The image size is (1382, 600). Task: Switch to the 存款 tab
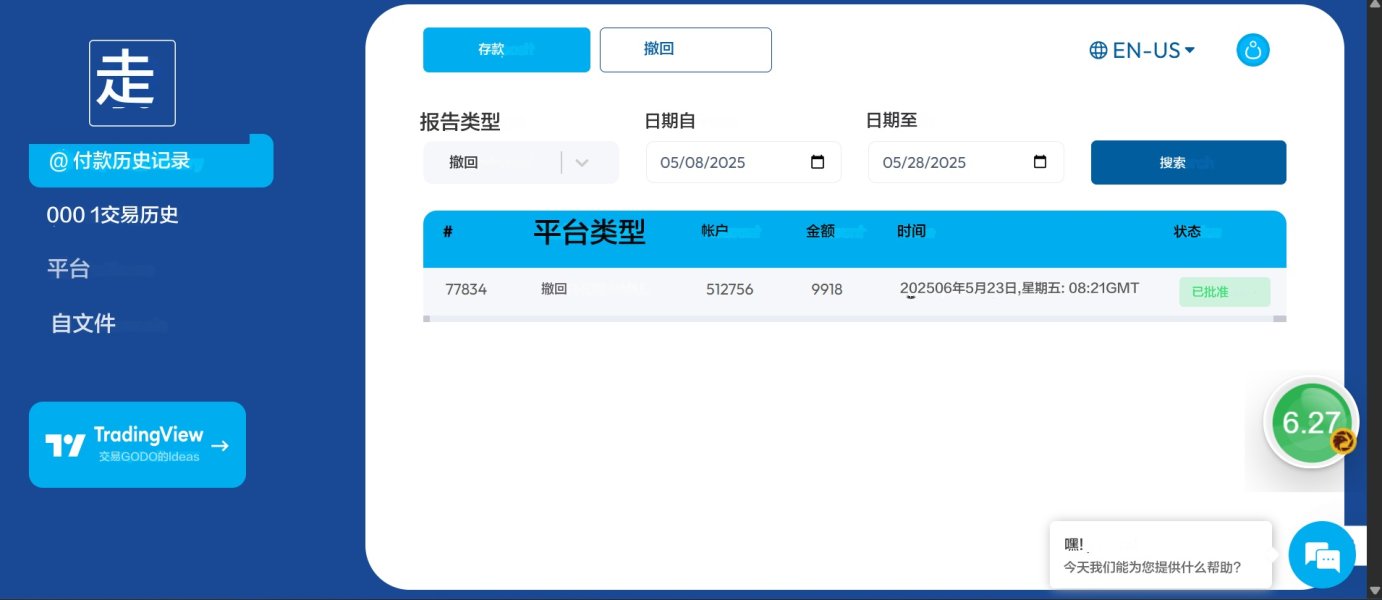[506, 50]
